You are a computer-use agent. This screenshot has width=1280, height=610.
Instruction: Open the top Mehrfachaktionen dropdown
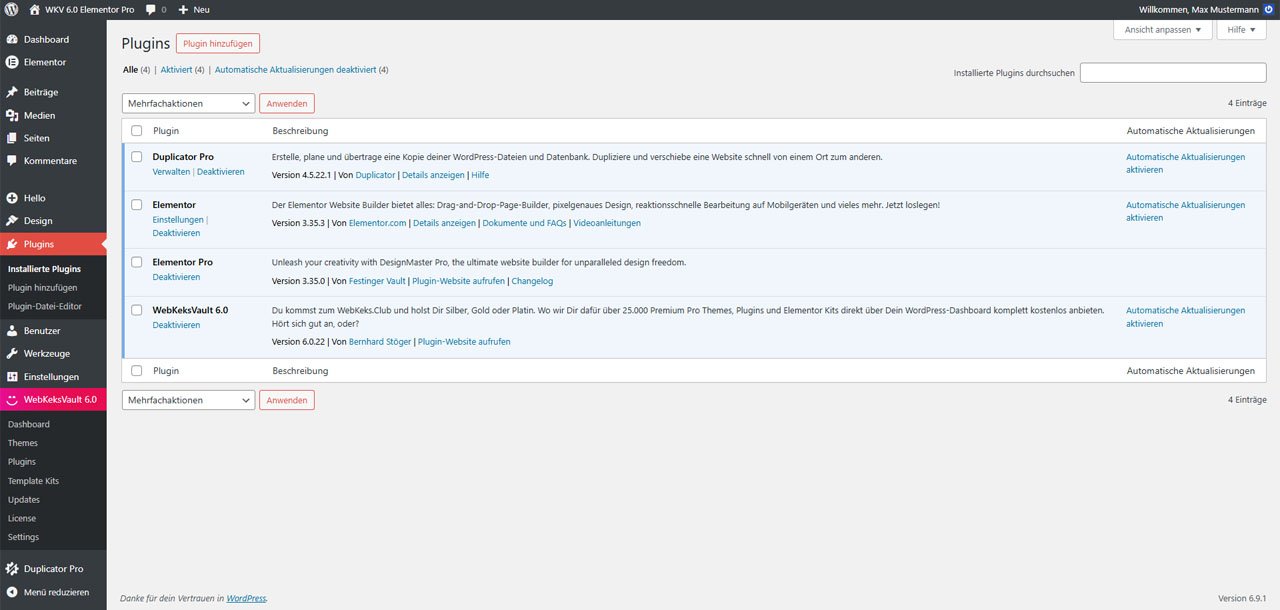click(188, 103)
